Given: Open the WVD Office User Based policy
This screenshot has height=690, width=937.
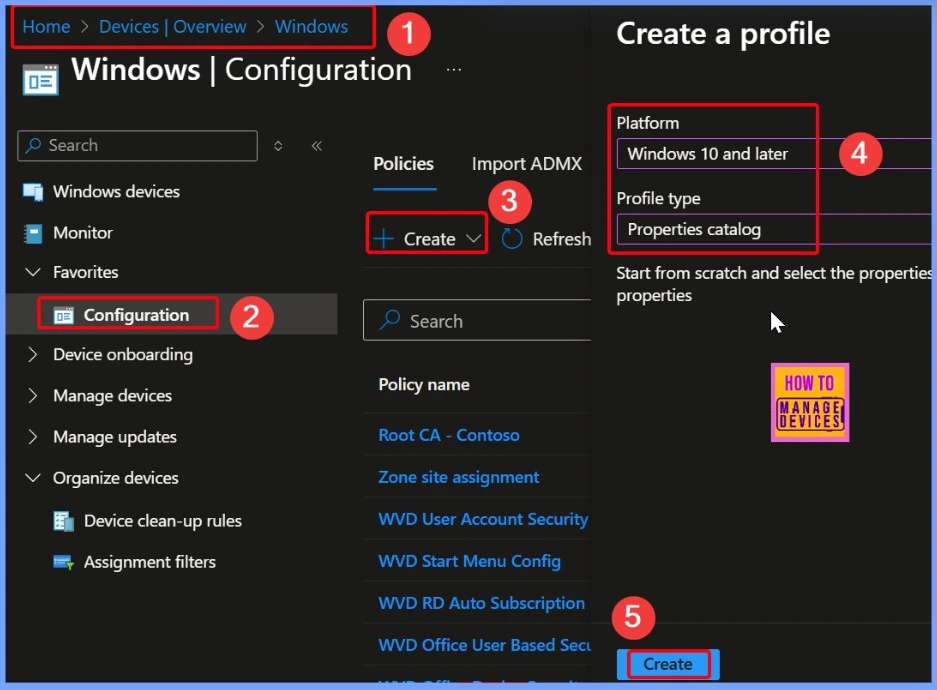Looking at the screenshot, I should [484, 645].
